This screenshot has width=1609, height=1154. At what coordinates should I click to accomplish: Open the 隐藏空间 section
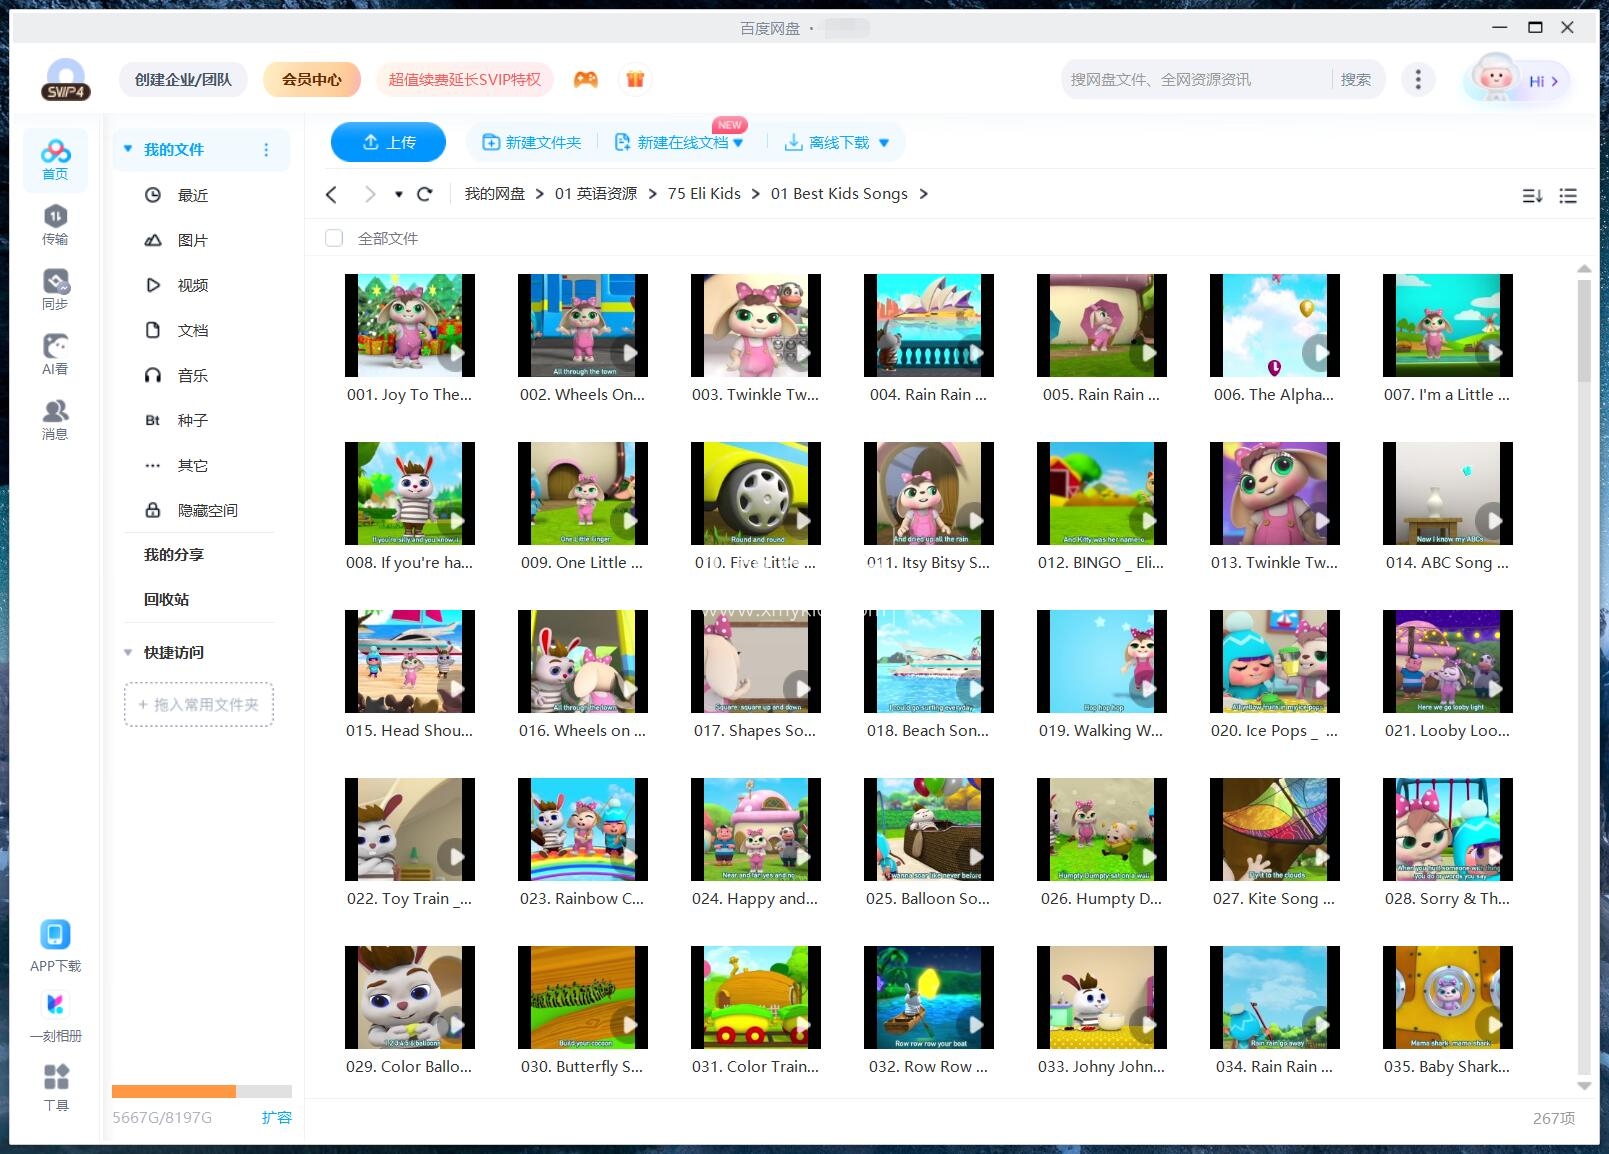coord(206,510)
